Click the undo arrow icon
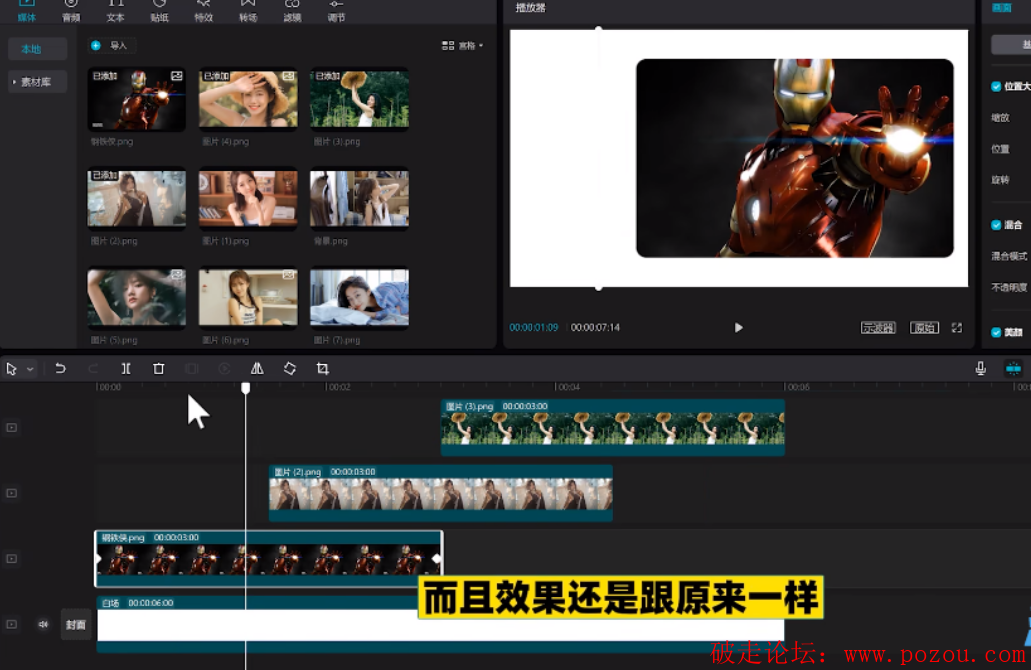1031x670 pixels. (60, 369)
